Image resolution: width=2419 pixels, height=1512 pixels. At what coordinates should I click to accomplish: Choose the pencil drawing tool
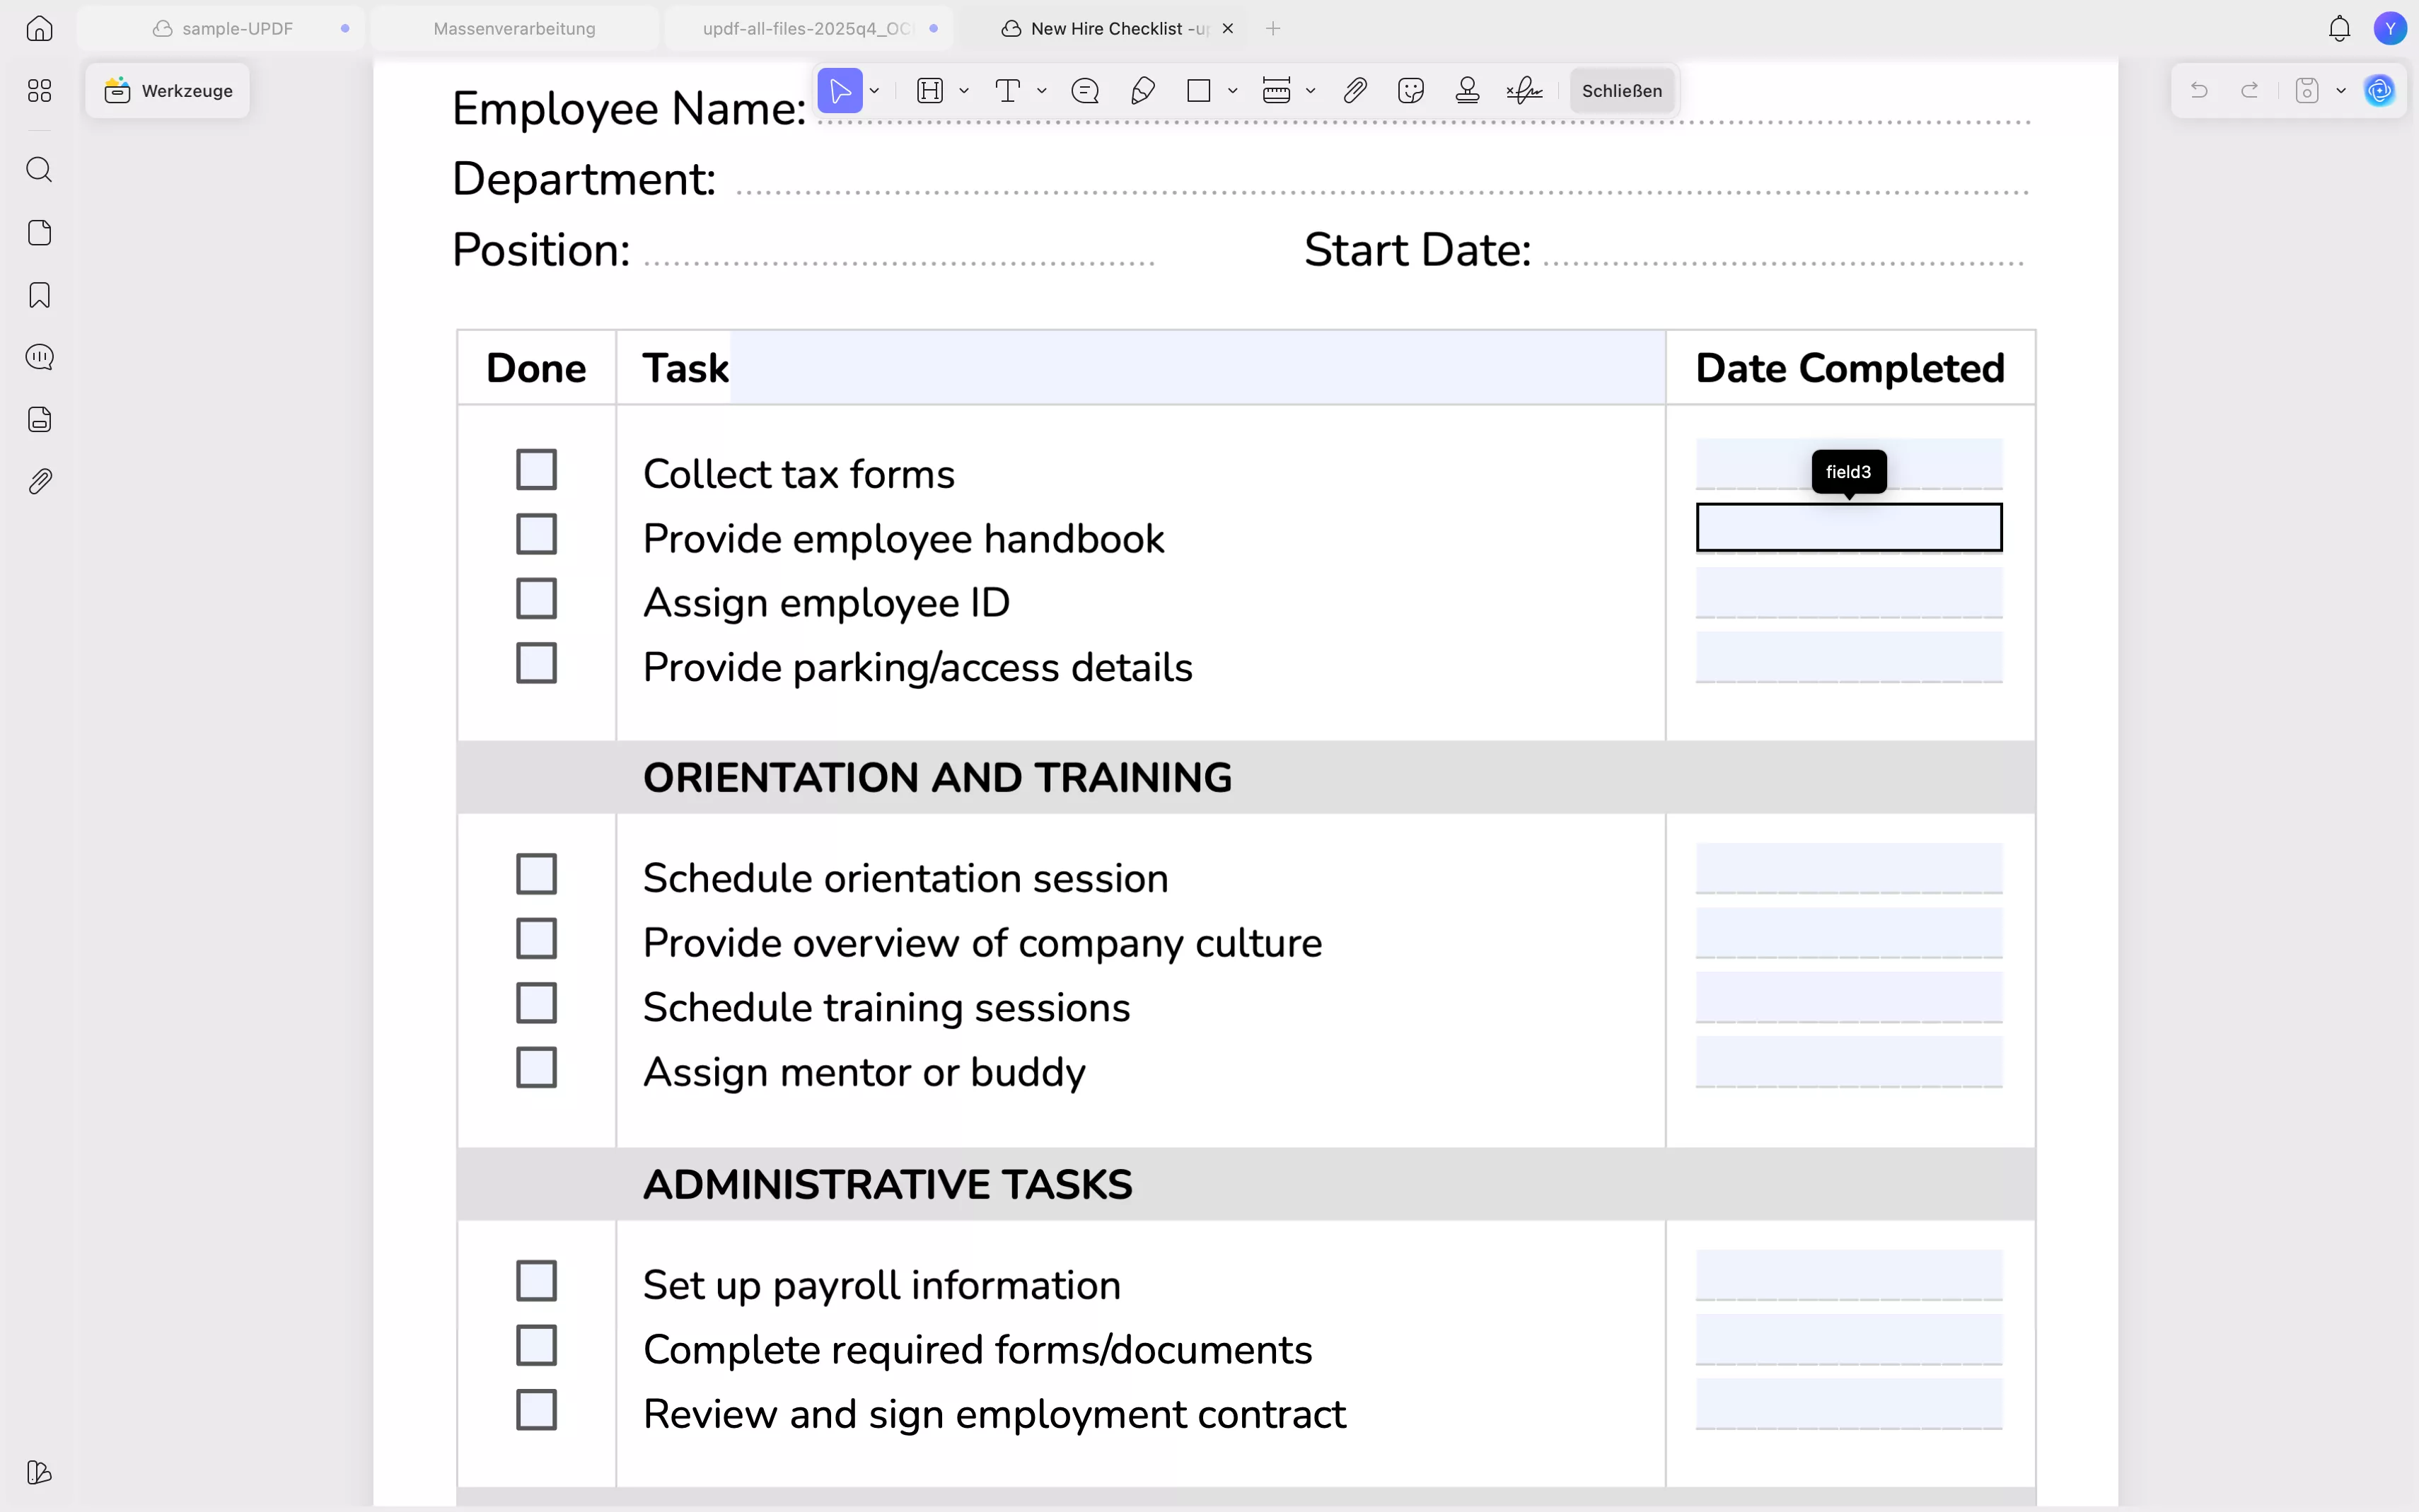pyautogui.click(x=1143, y=91)
